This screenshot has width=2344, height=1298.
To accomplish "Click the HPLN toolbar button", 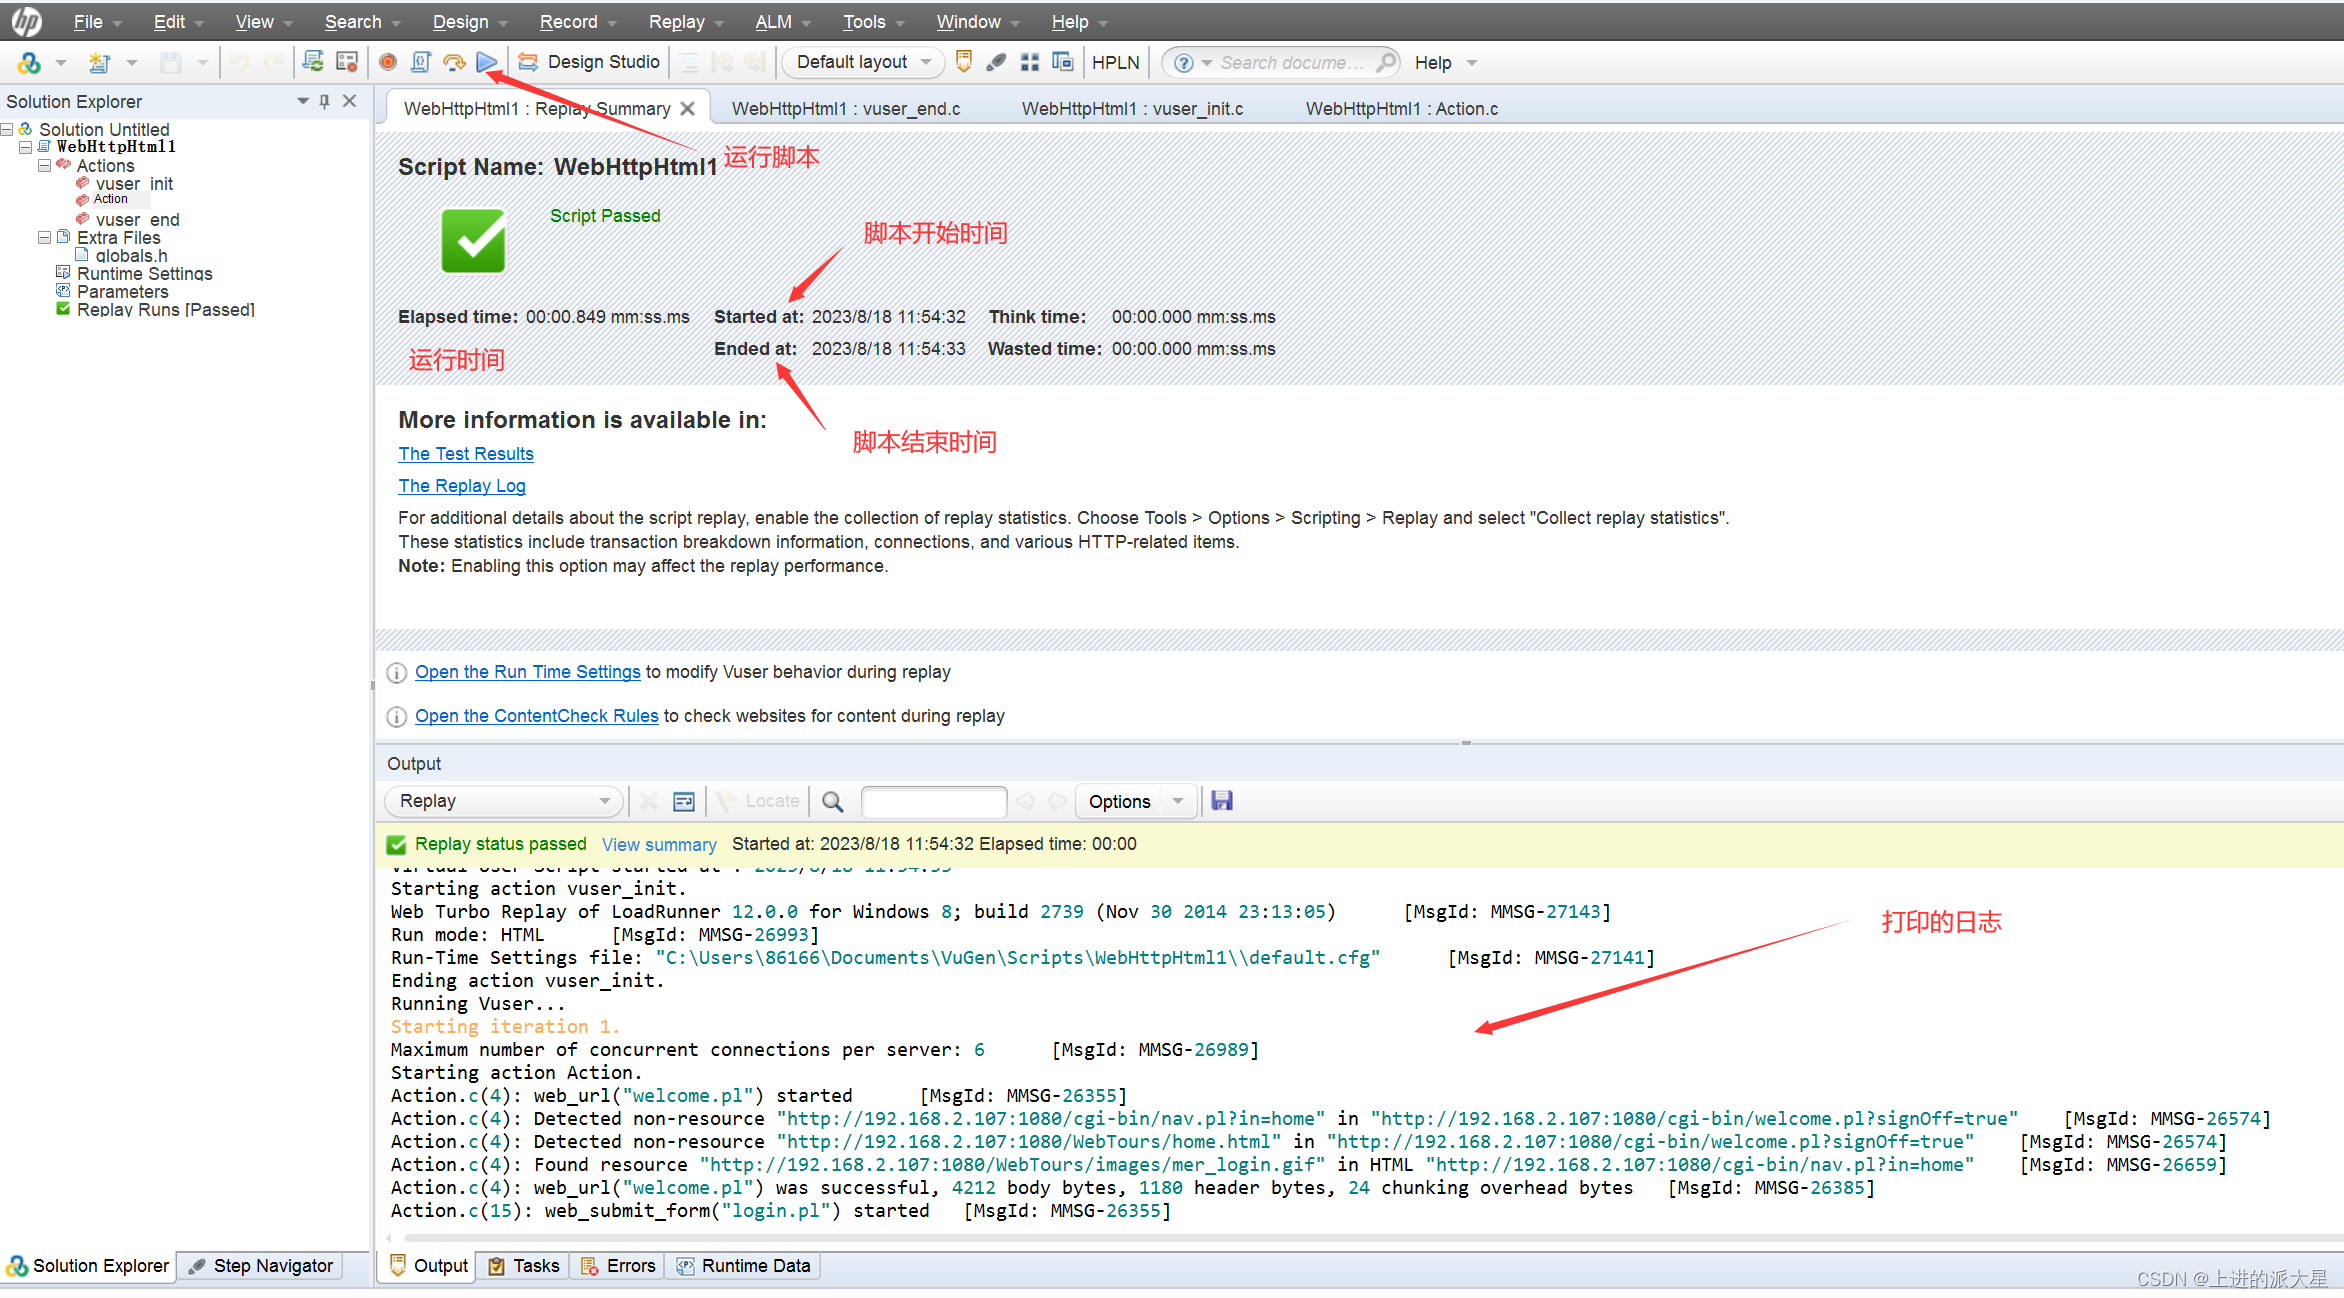I will (x=1115, y=62).
